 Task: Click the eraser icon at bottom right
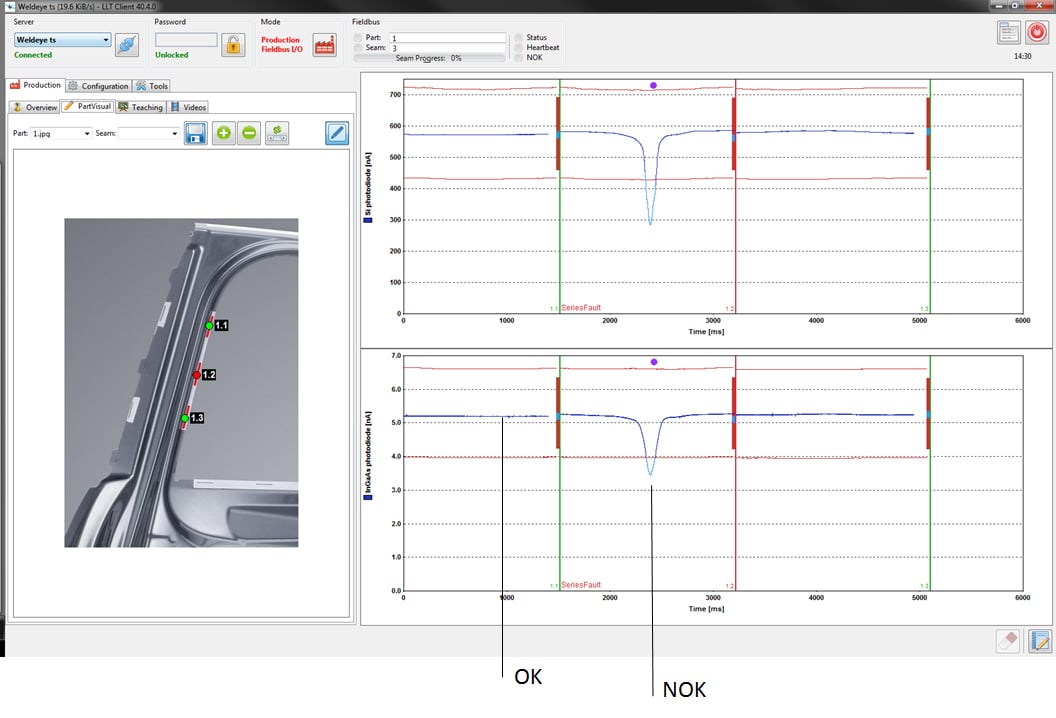[x=1008, y=641]
